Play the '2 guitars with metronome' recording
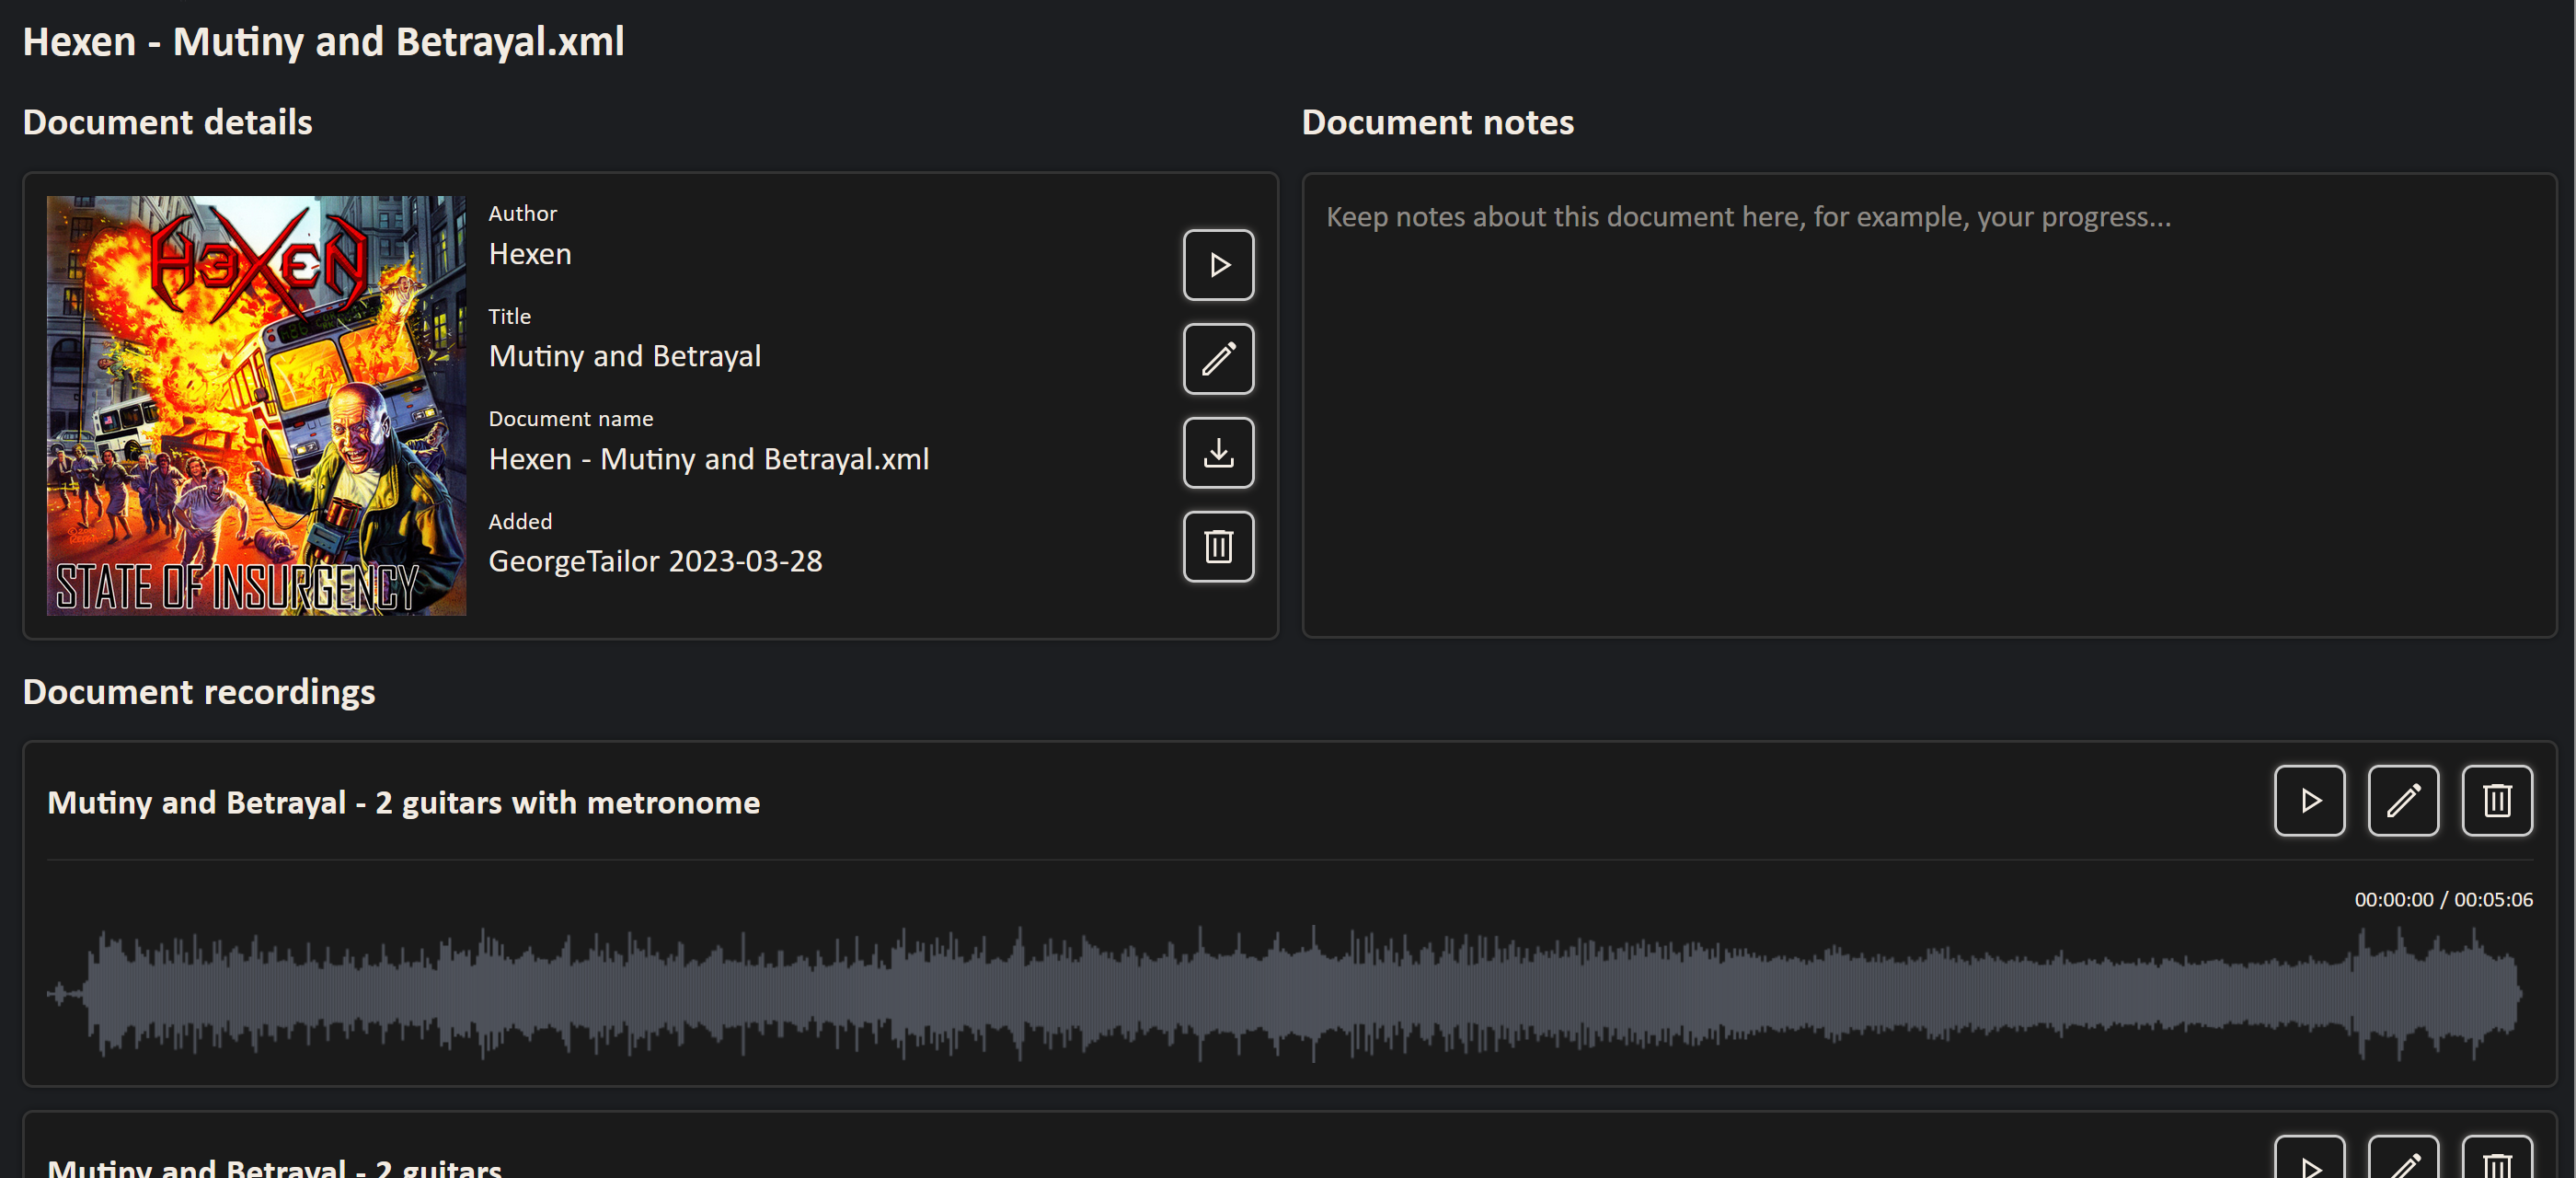 click(2309, 800)
